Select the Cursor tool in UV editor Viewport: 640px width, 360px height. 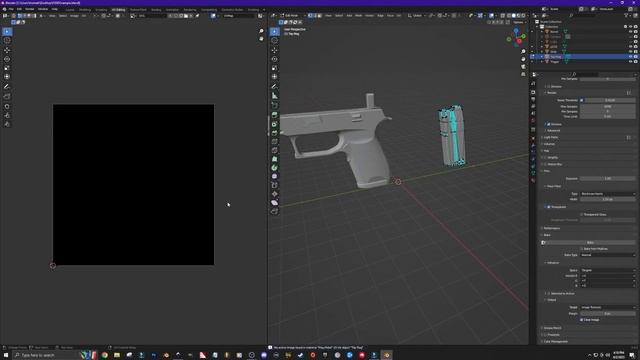point(7,41)
